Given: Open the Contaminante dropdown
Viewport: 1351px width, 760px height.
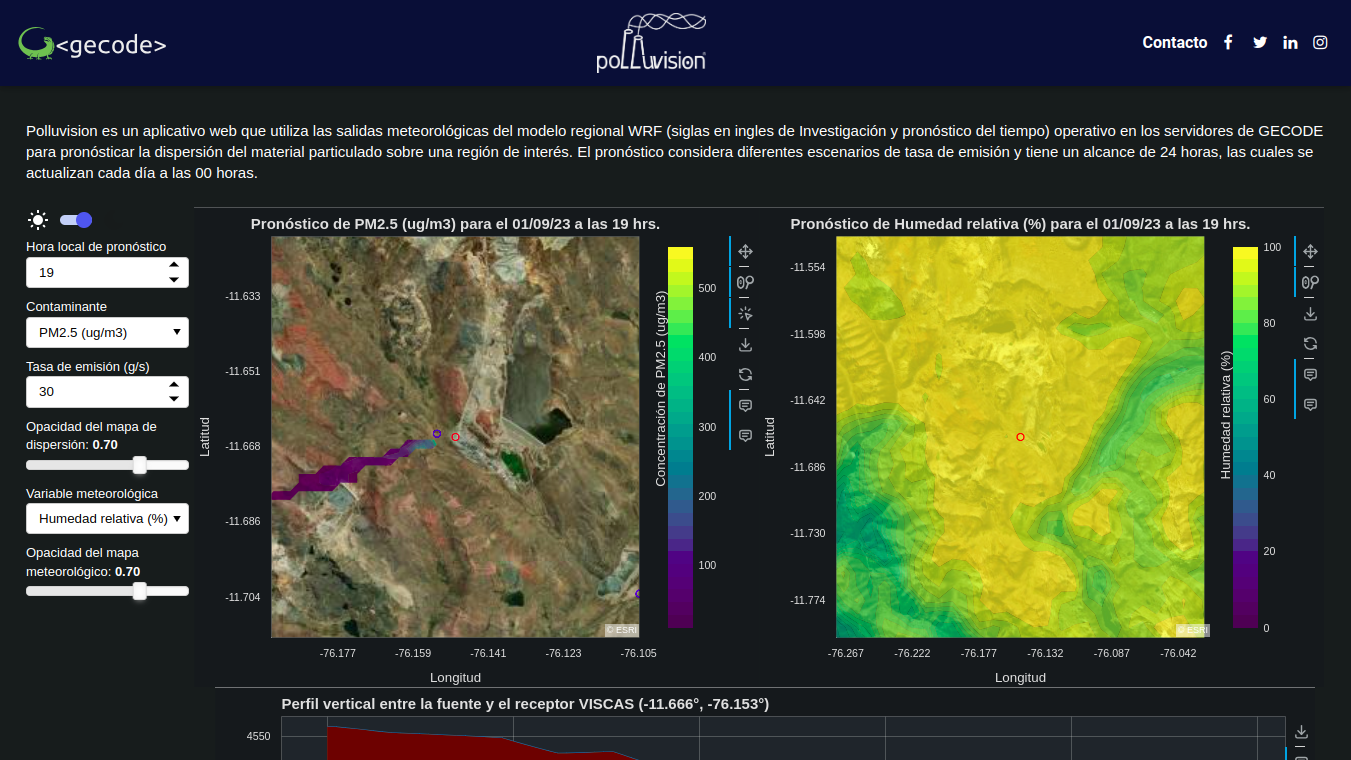Looking at the screenshot, I should click(107, 332).
